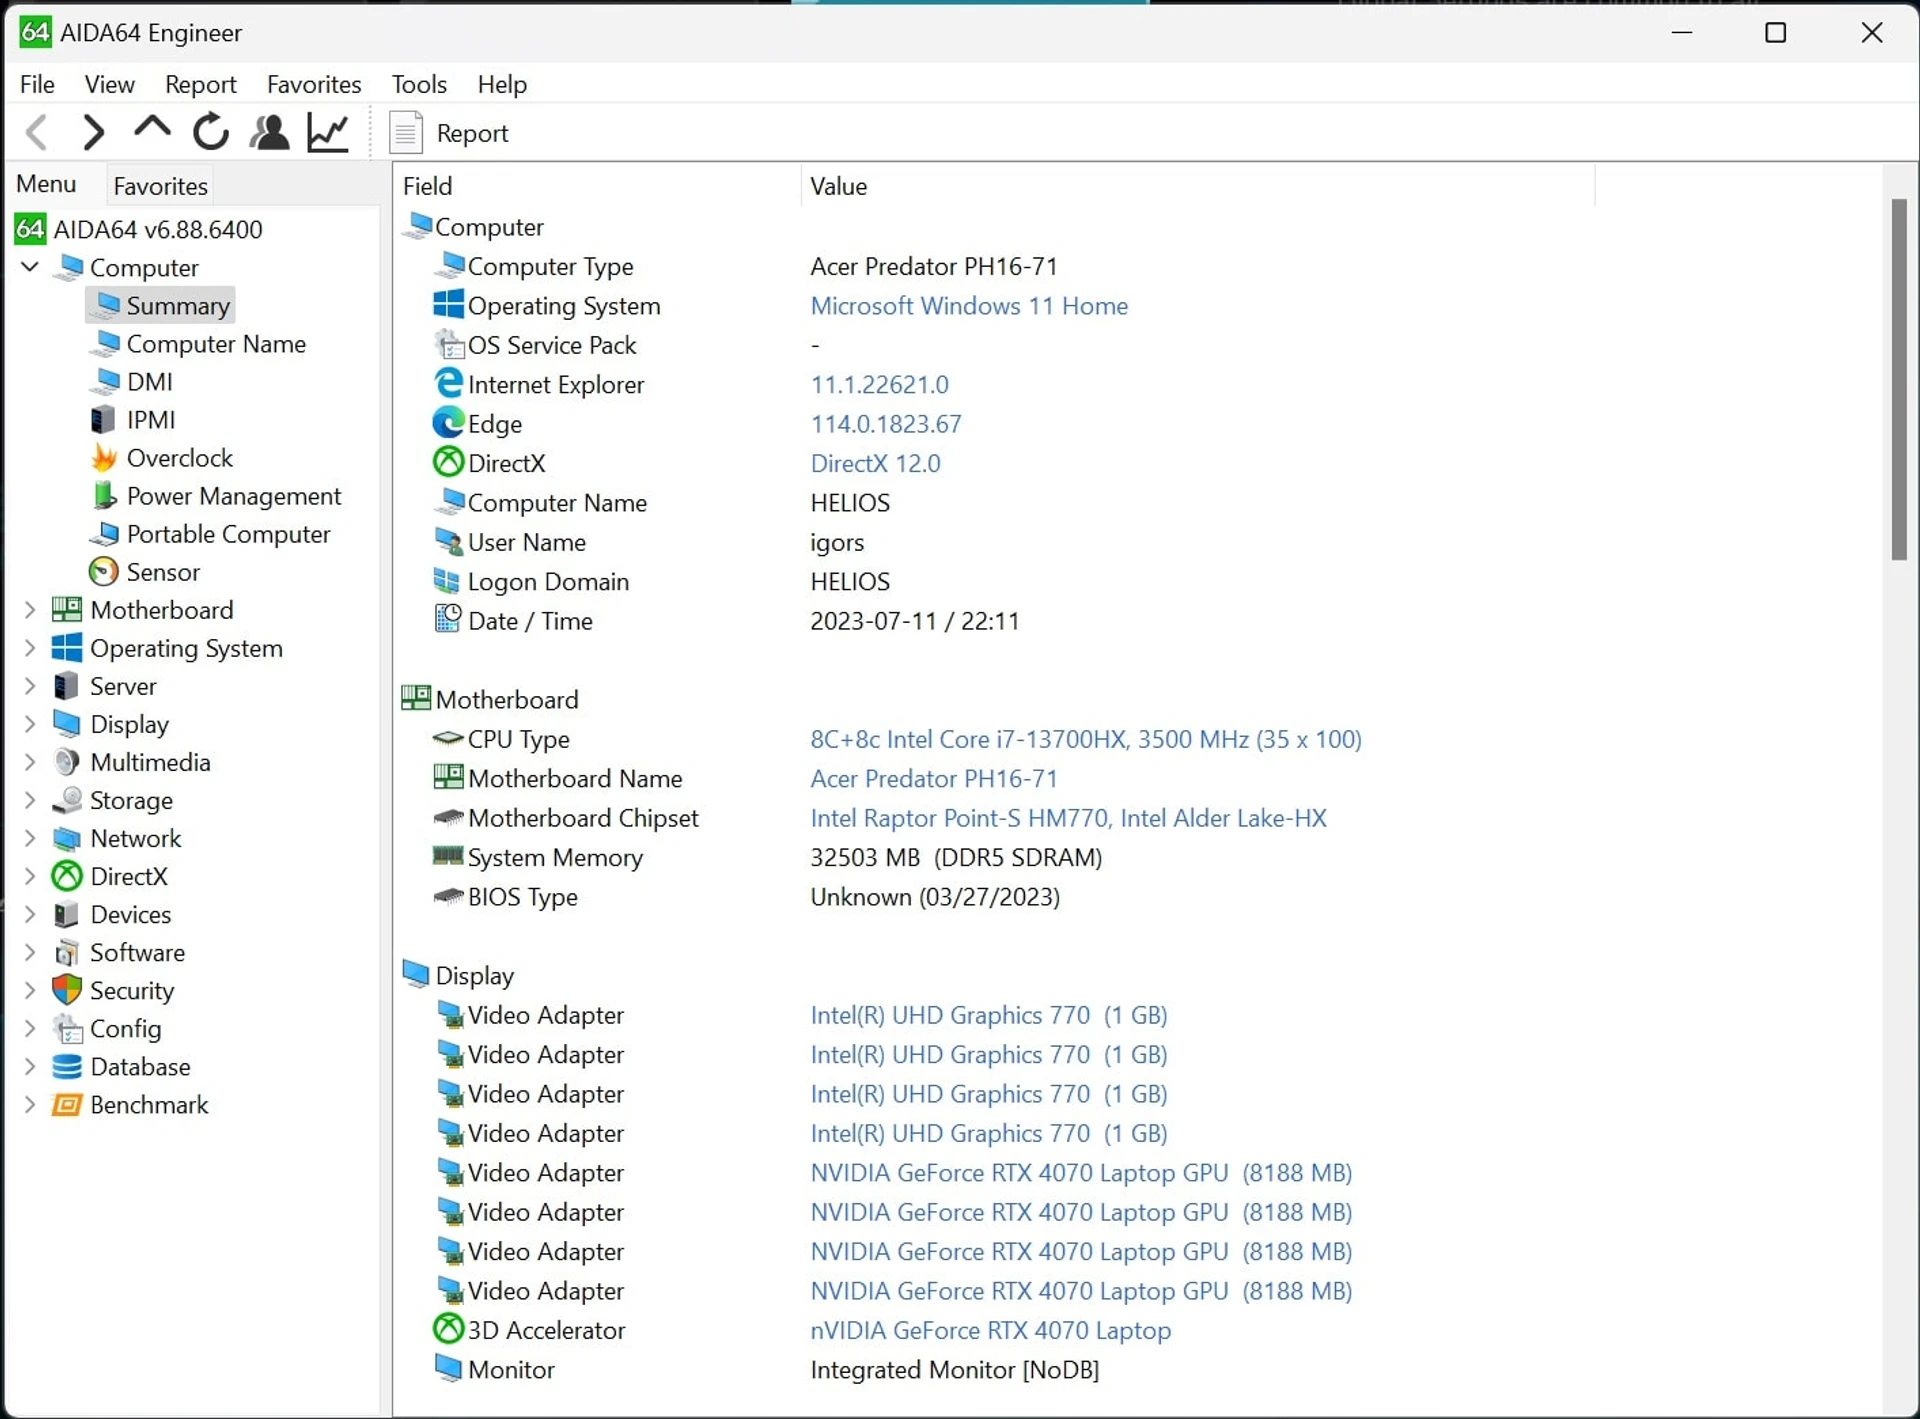Click the 32503 MB (DDR5 SDRAM) value
The width and height of the screenshot is (1920, 1419).
click(x=956, y=857)
